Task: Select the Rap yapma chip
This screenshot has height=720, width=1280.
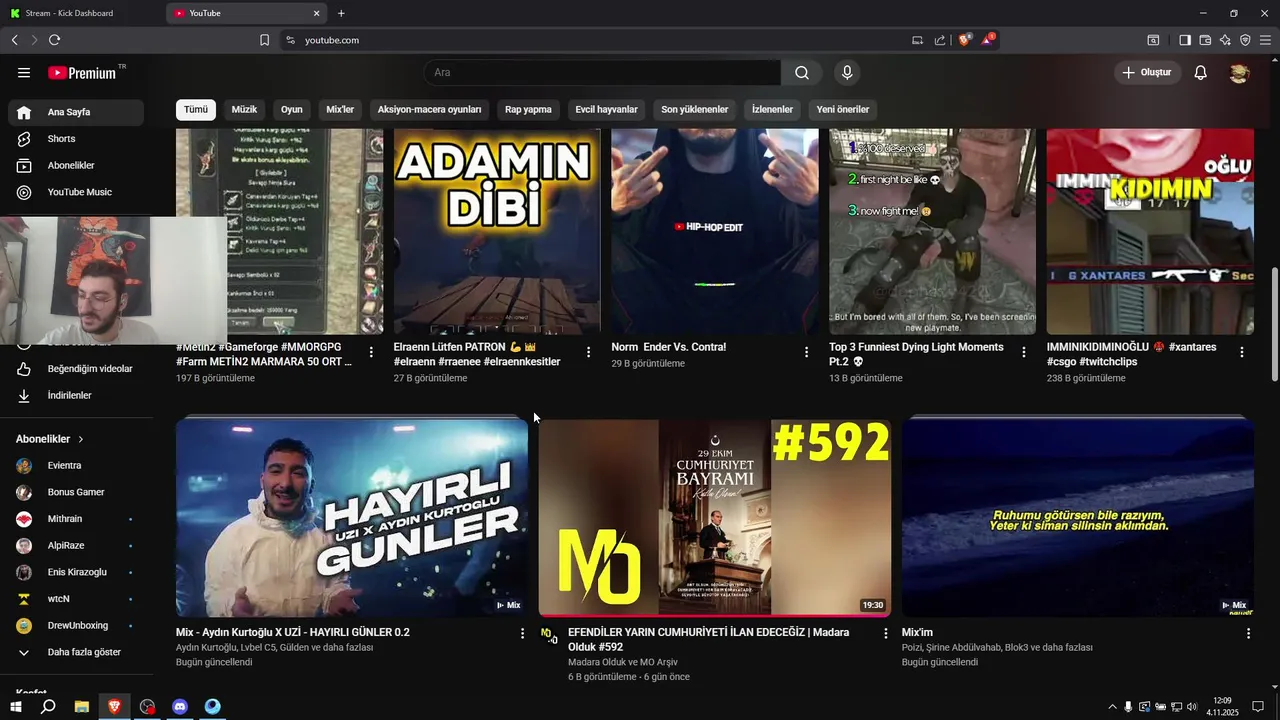Action: (528, 109)
